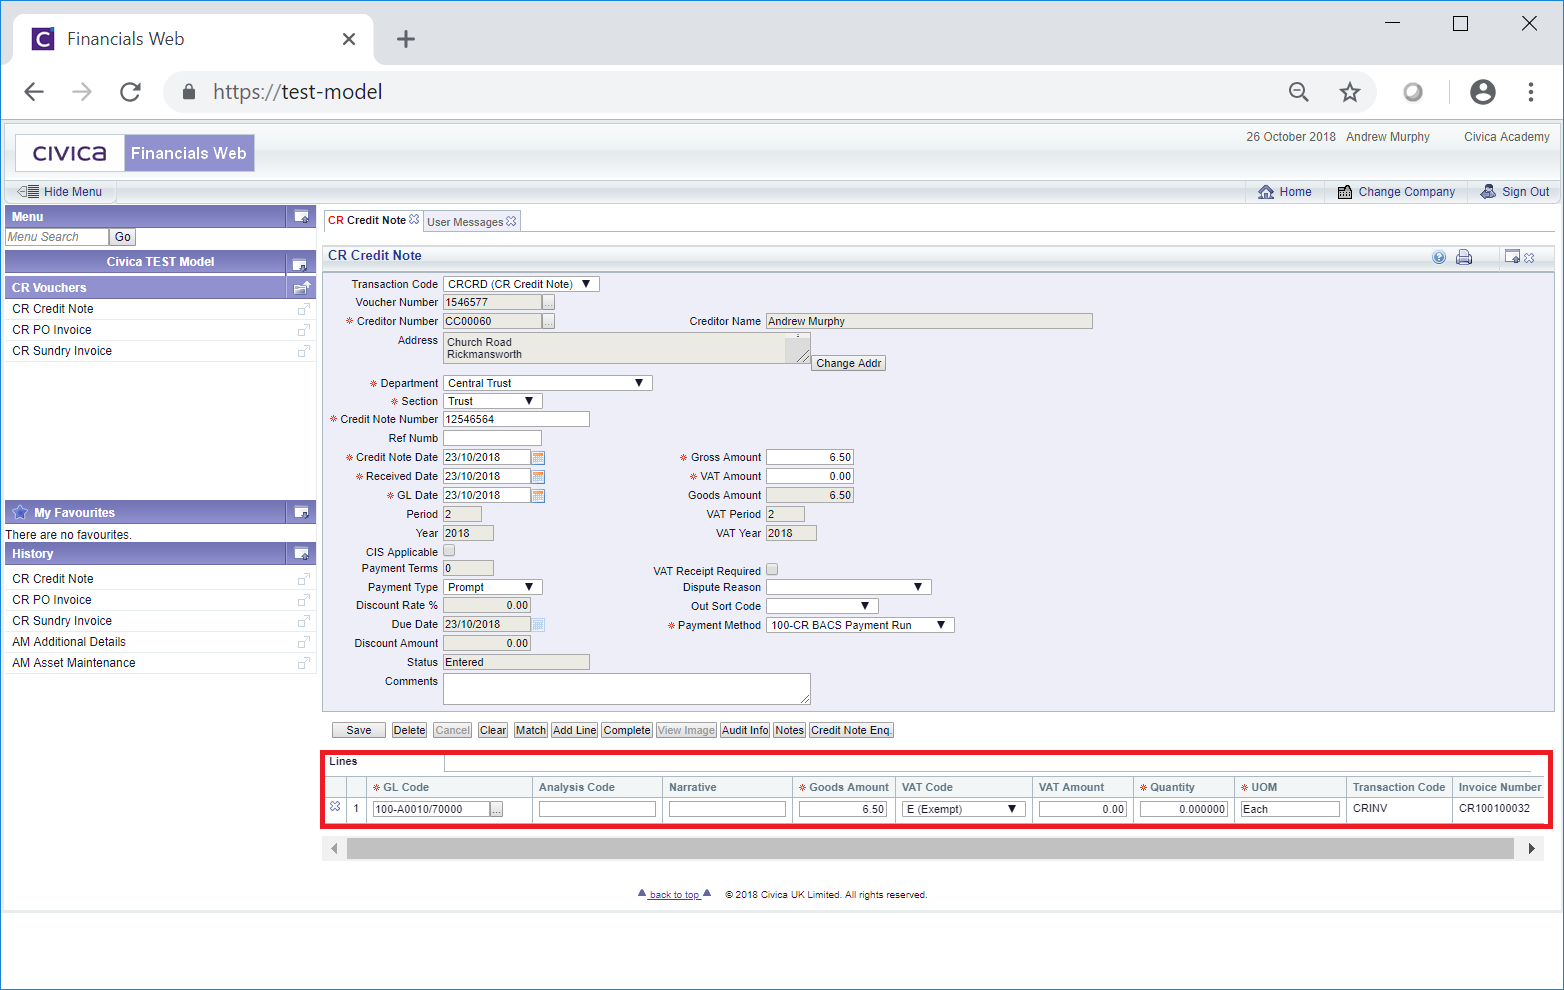The image size is (1564, 990).
Task: Close the CR Credit Note tab
Action: pyautogui.click(x=414, y=219)
